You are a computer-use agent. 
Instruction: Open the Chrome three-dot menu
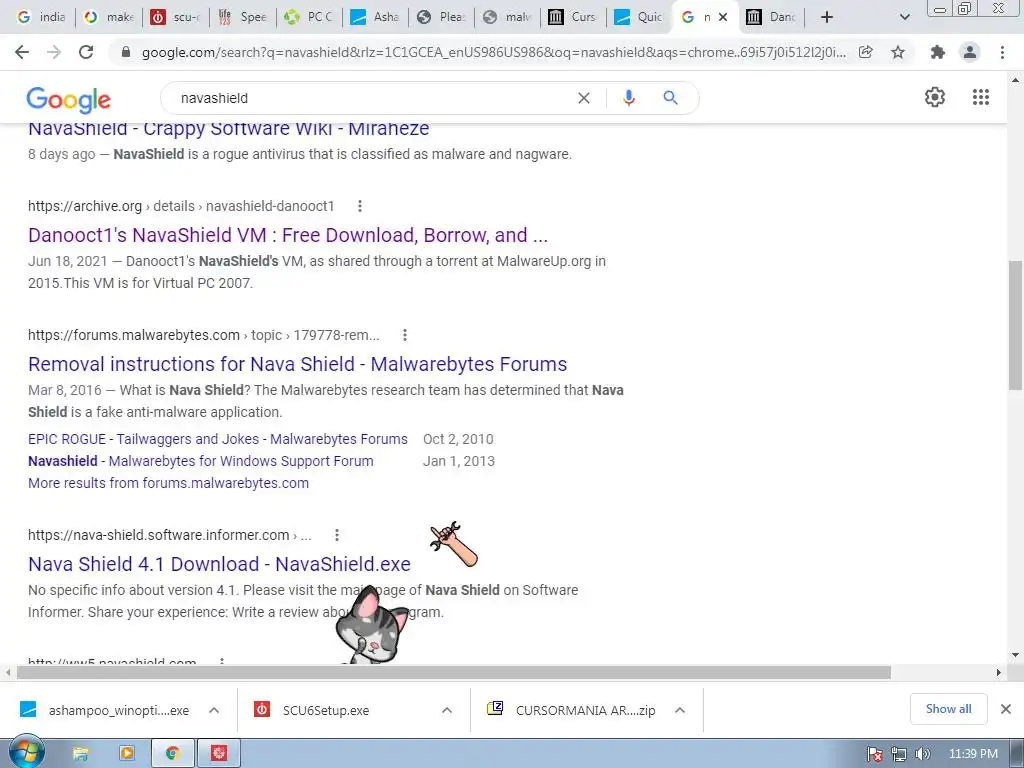(1002, 52)
